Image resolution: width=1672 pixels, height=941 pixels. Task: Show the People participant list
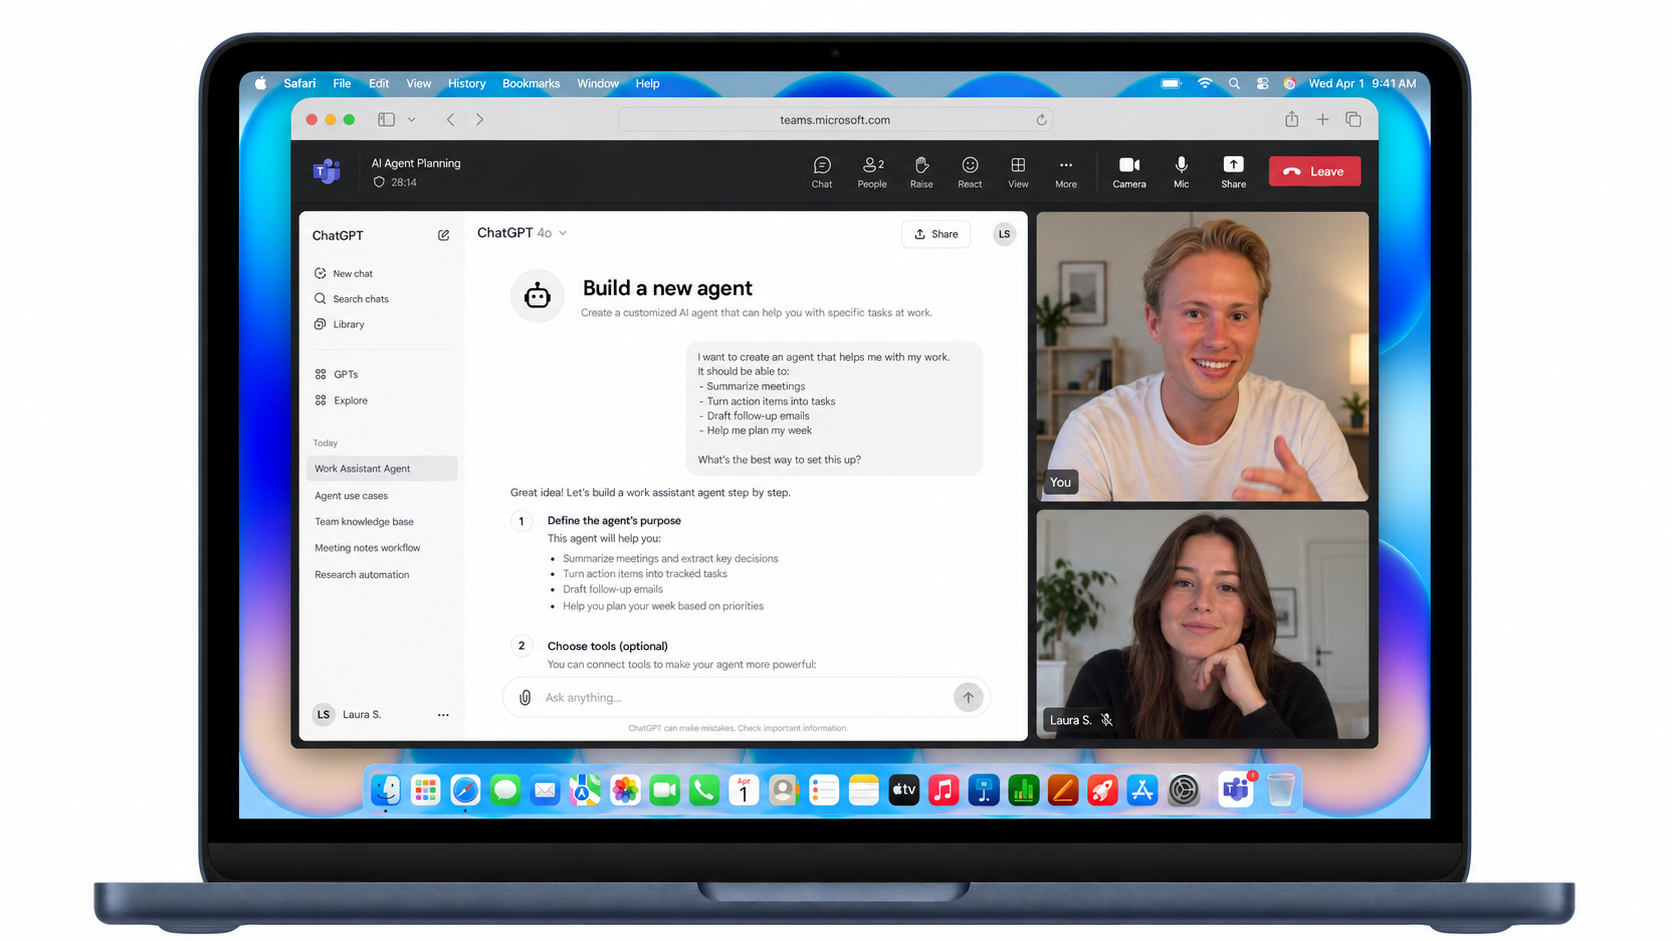pos(872,172)
